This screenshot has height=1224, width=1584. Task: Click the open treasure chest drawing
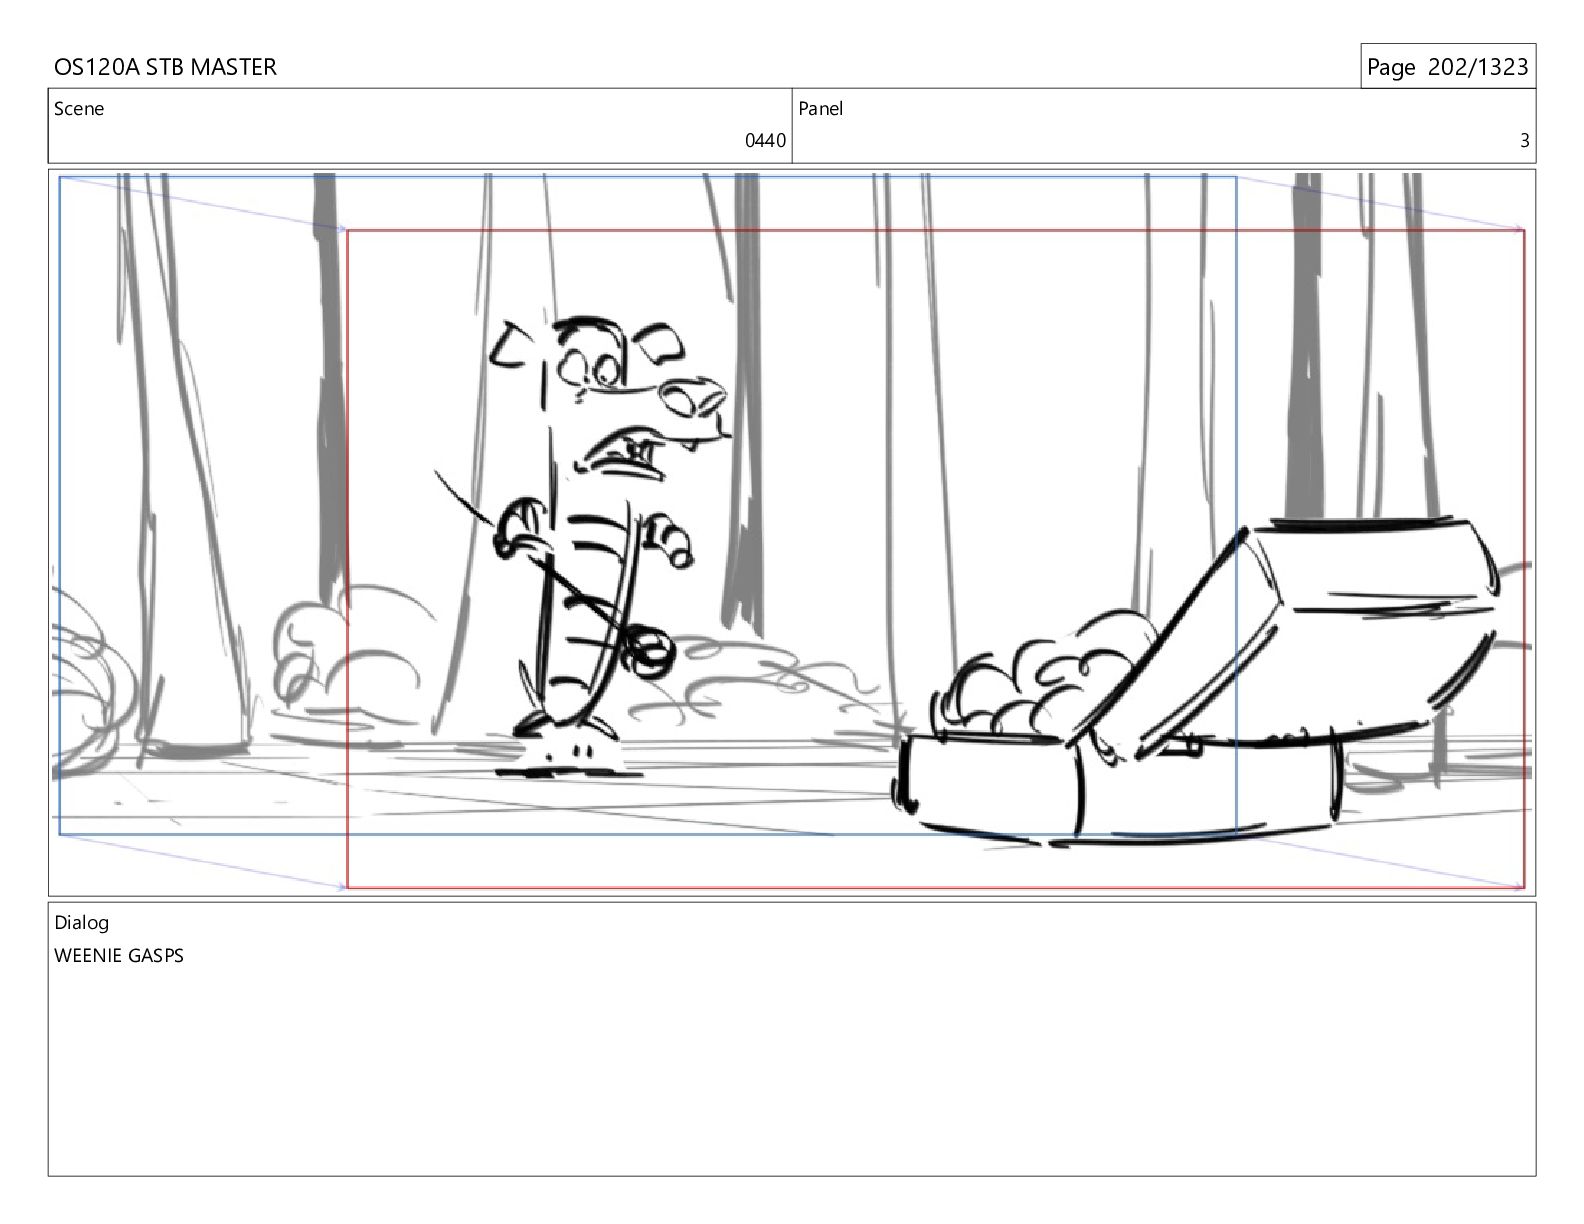[x=1195, y=680]
